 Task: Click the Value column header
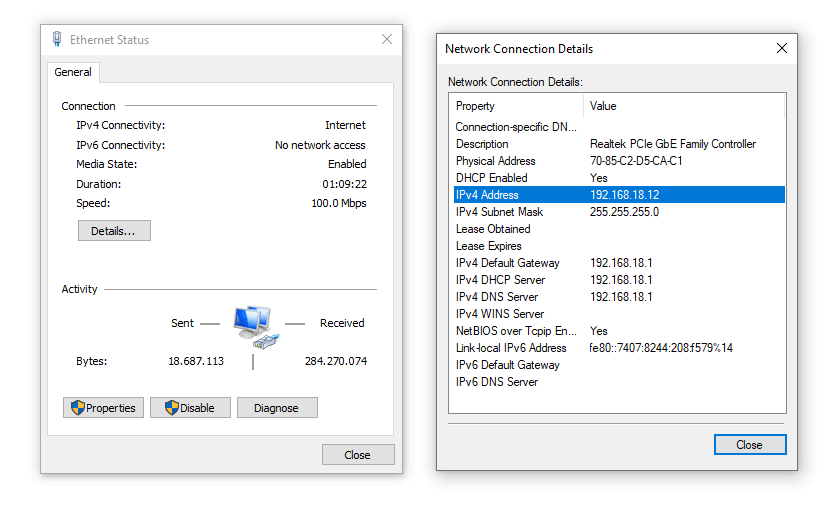(x=684, y=106)
